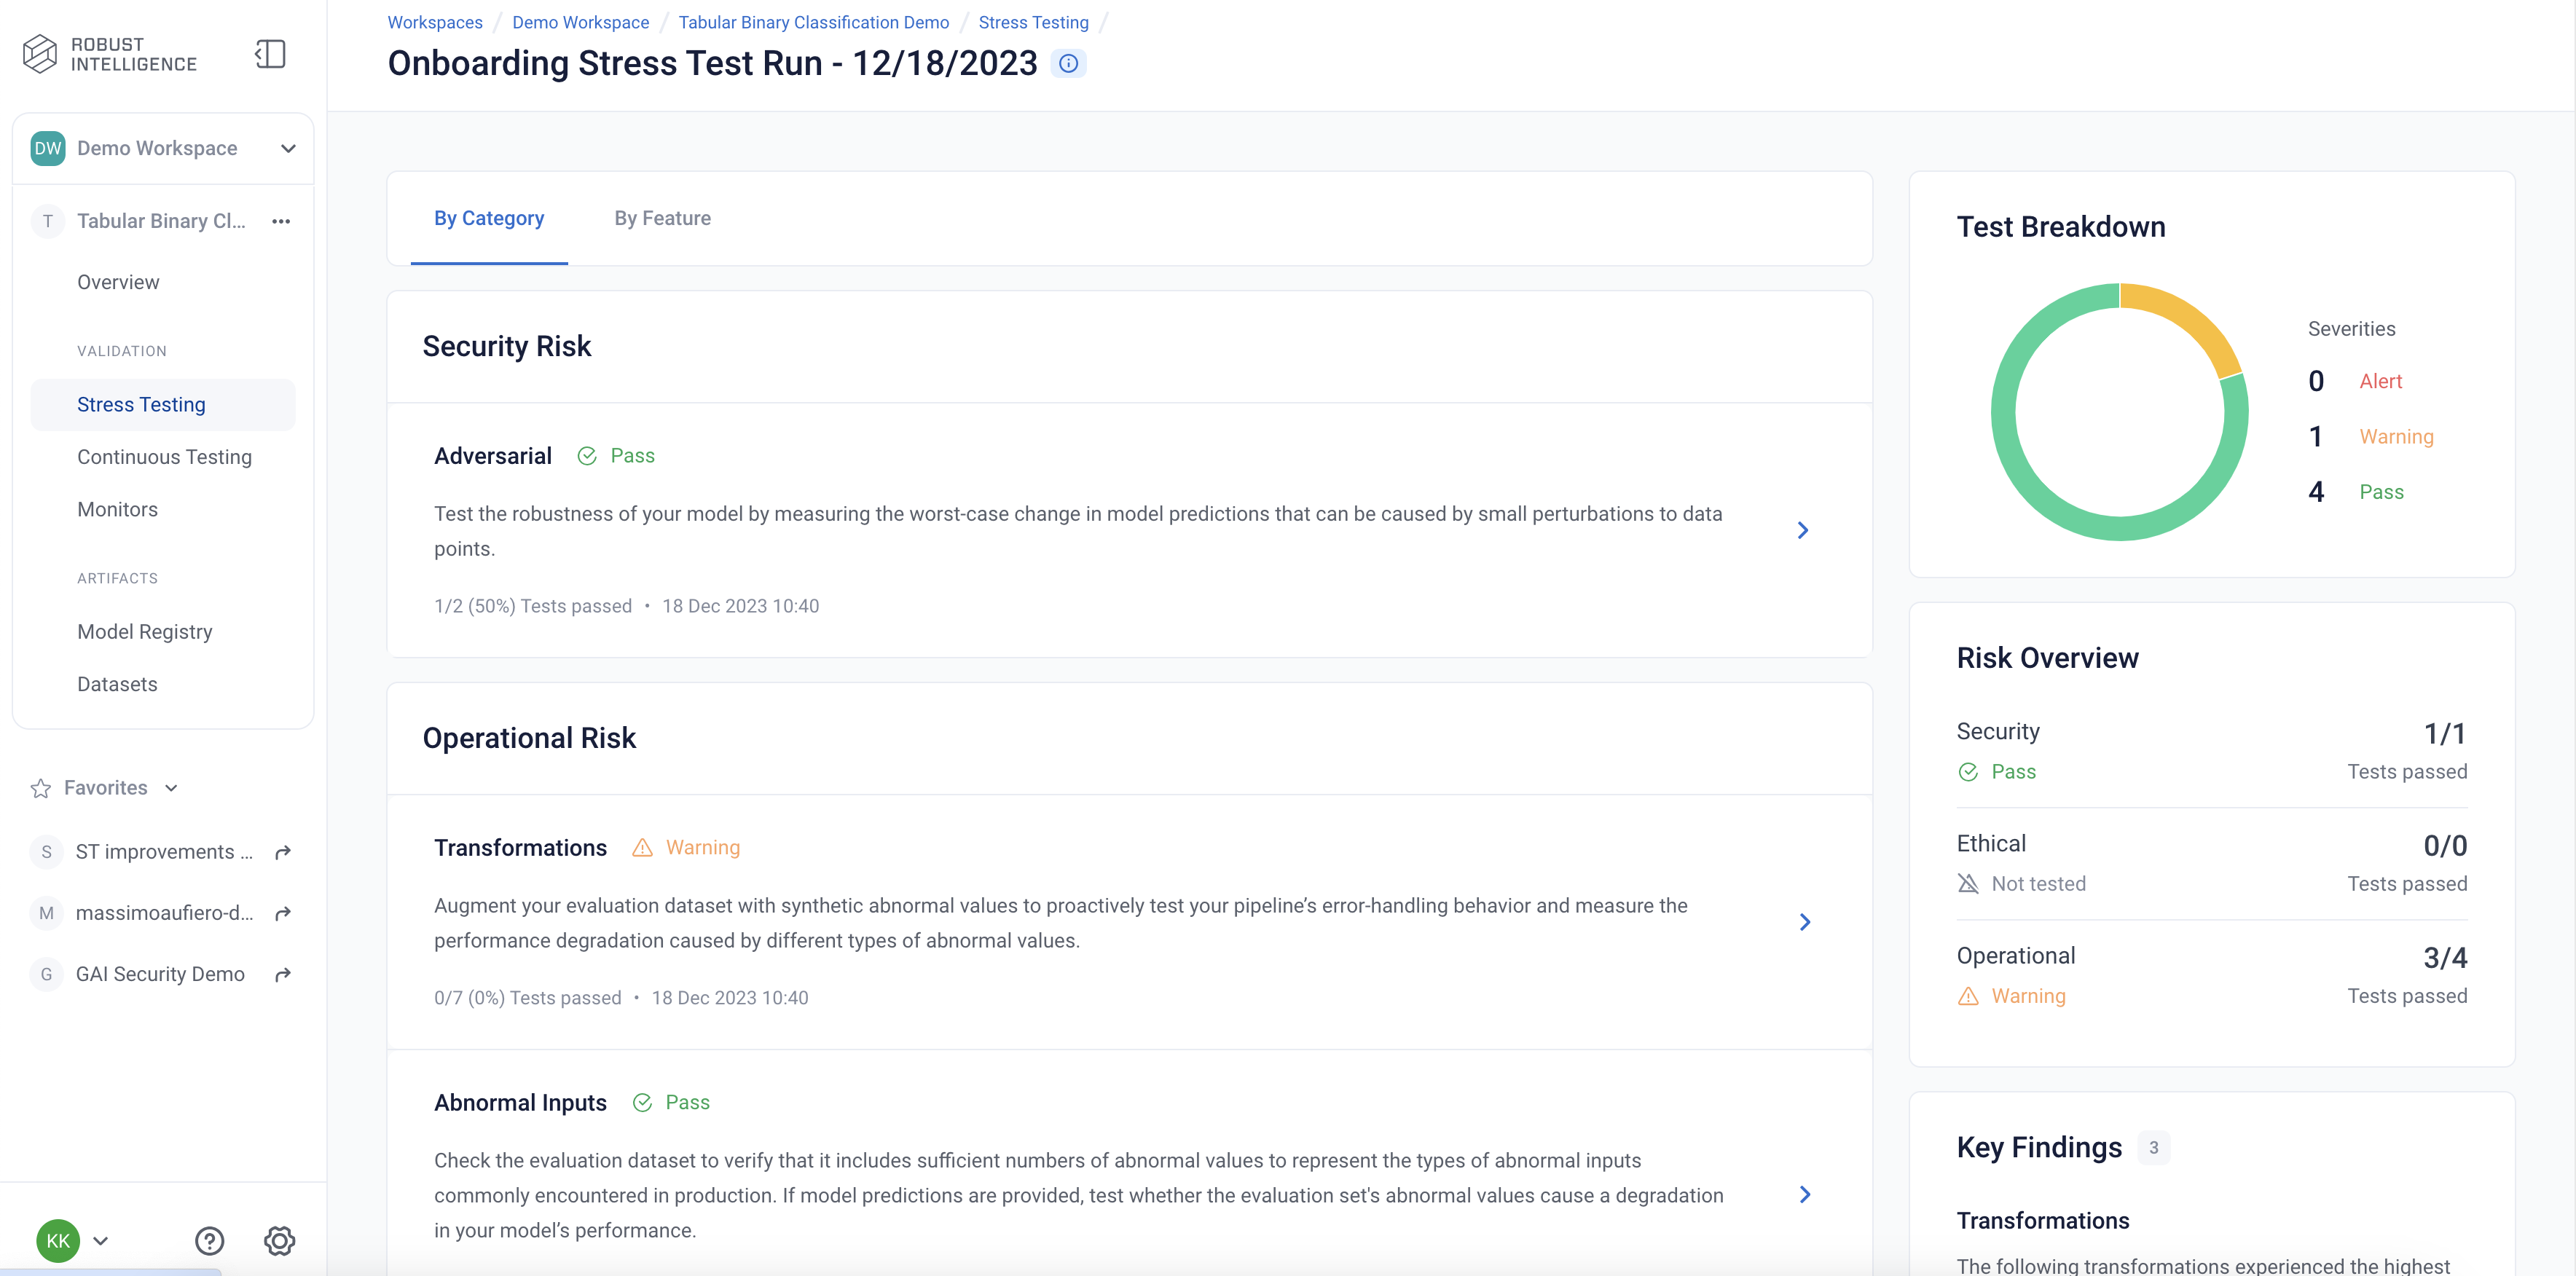
Task: Collapse the sidebar panel icon
Action: pos(270,54)
